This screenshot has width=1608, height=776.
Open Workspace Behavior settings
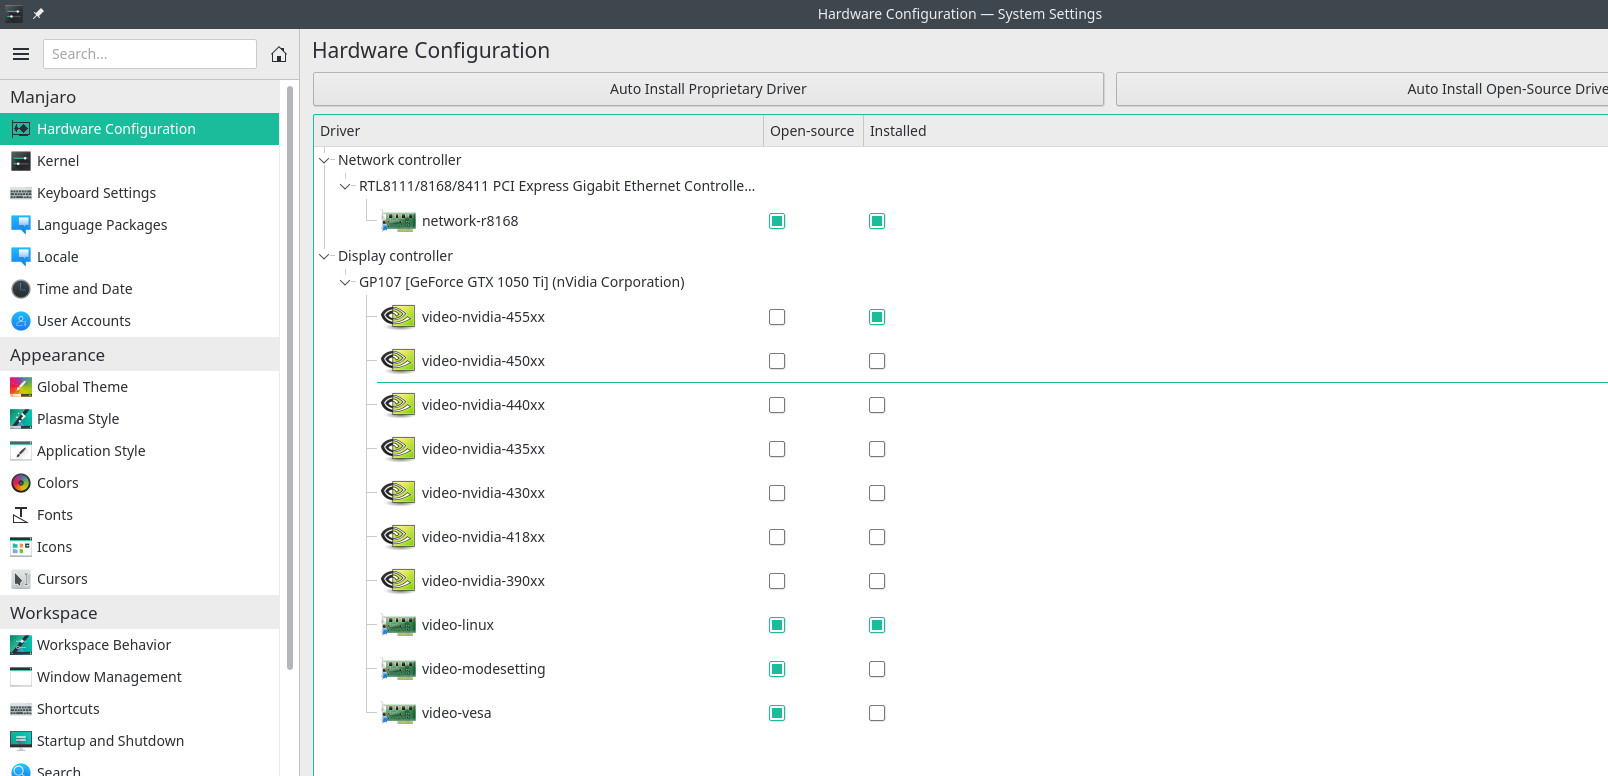104,645
